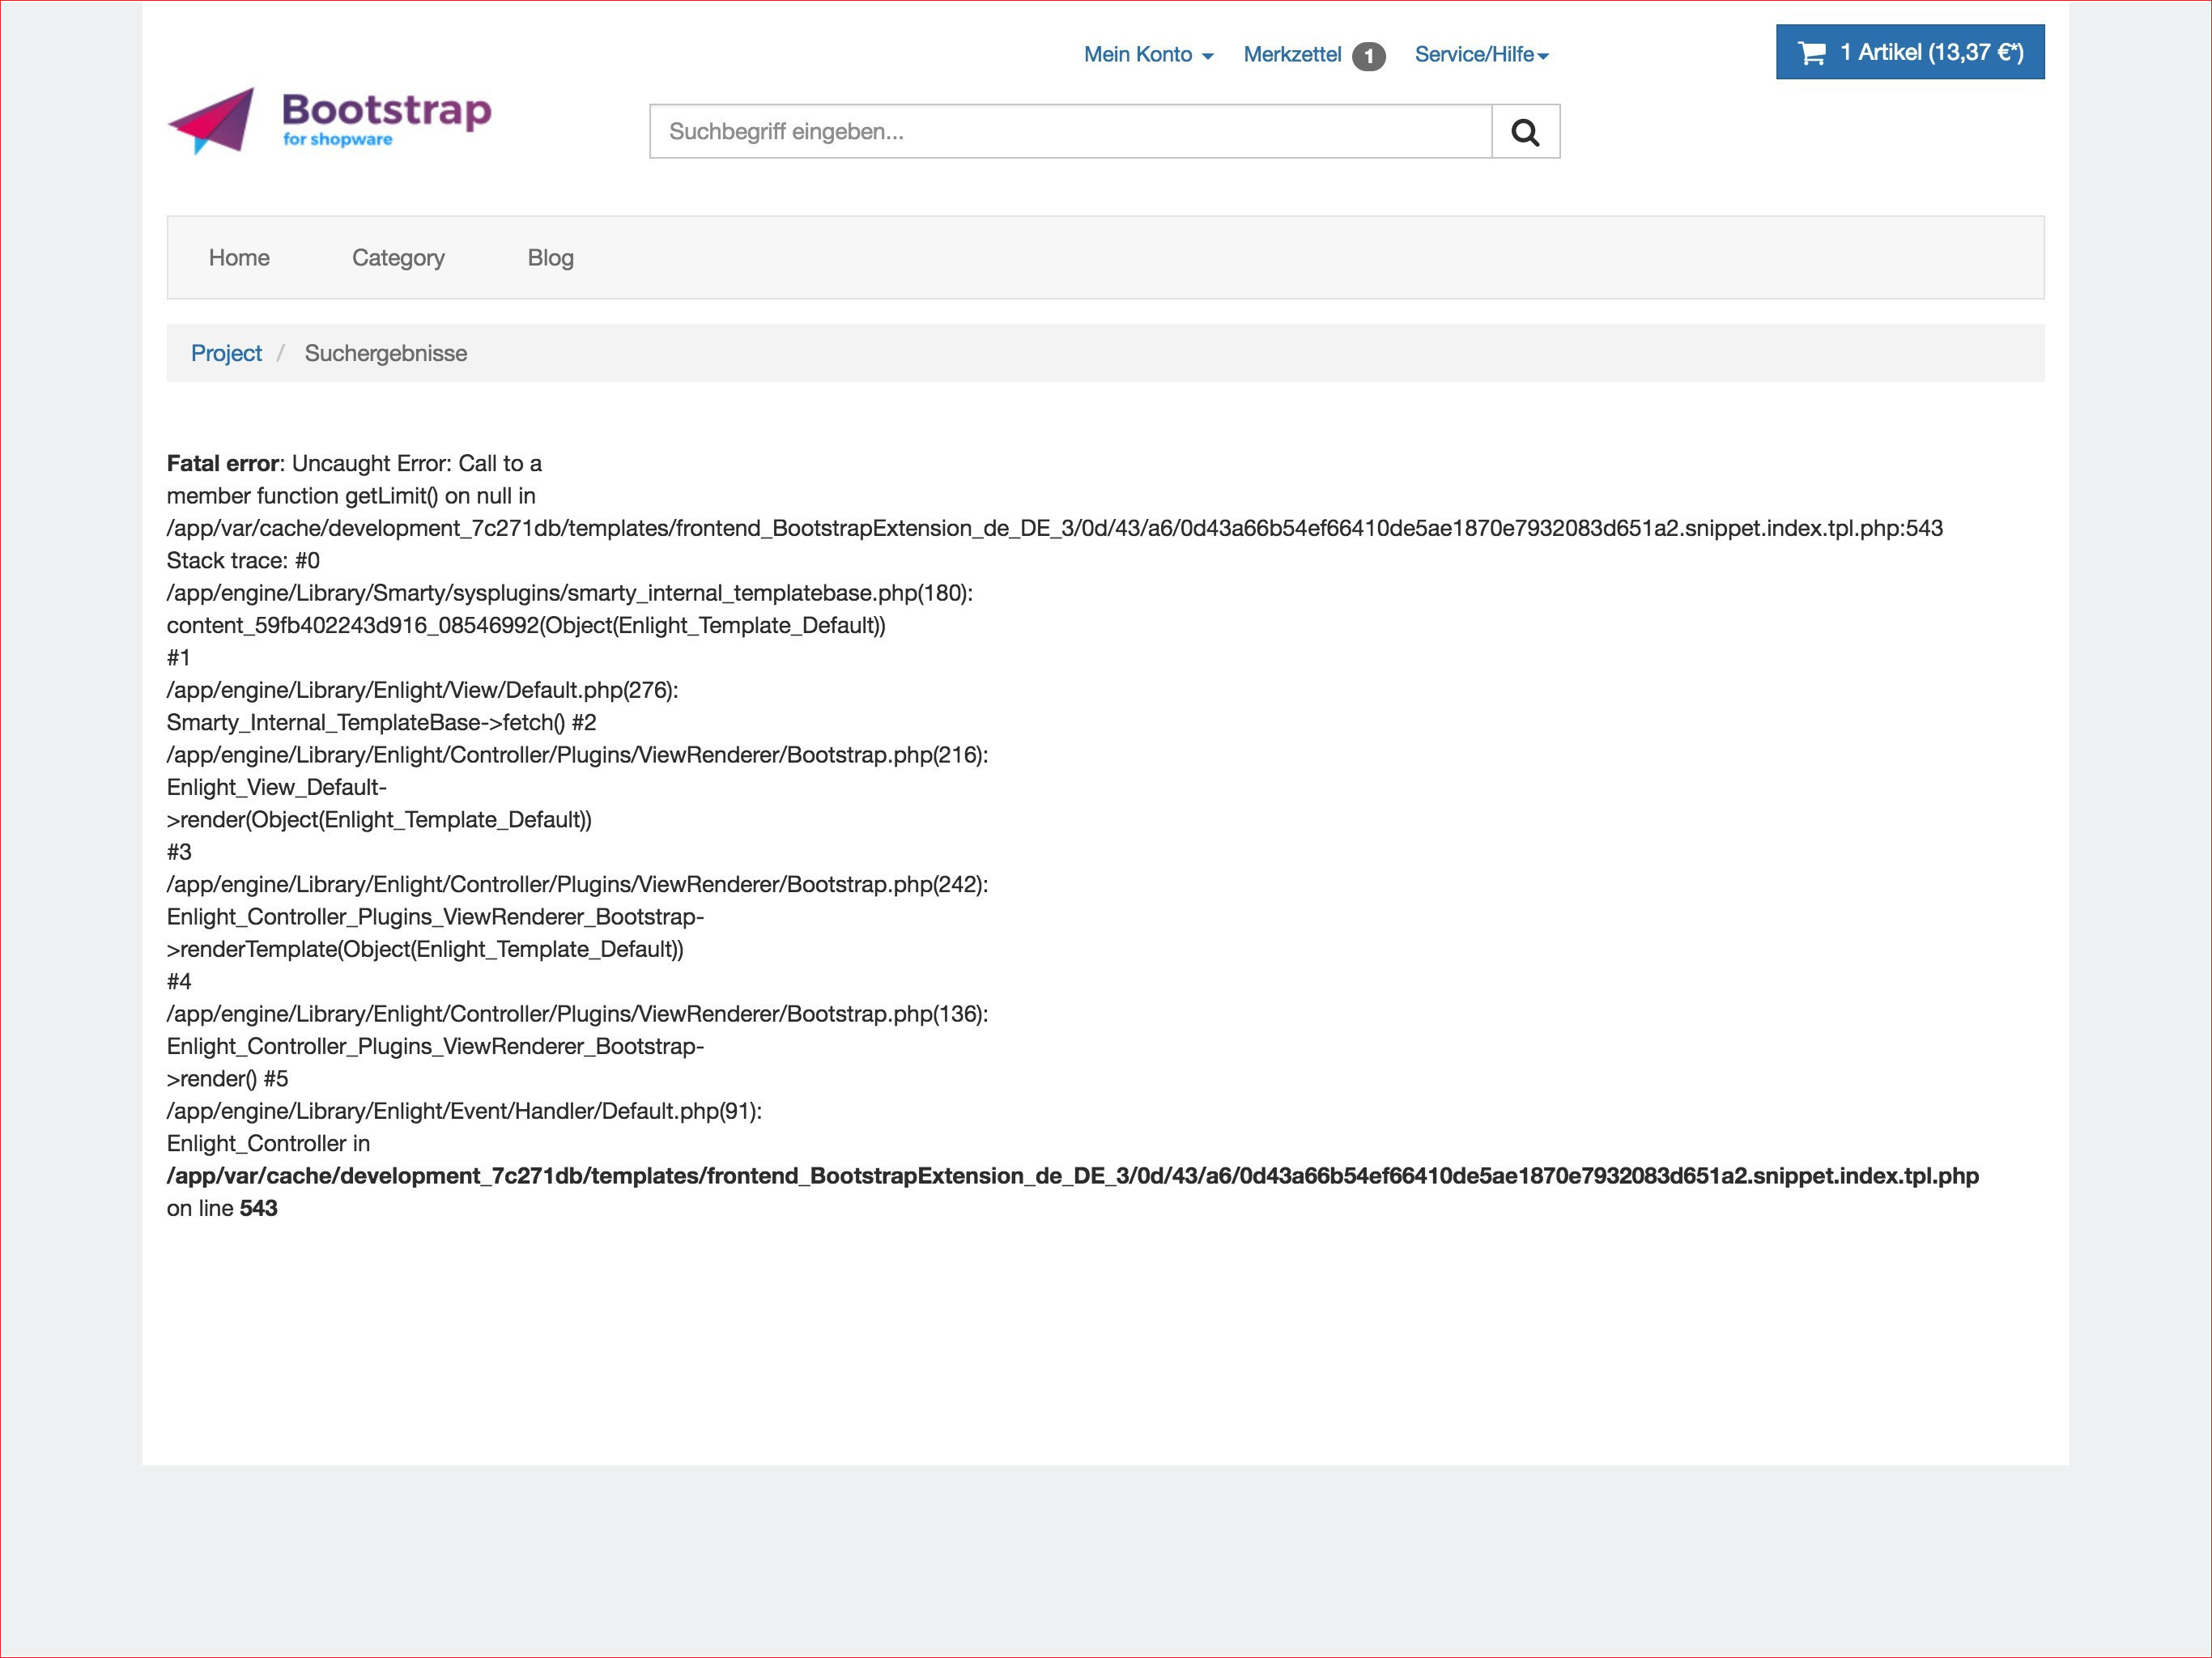Click the bold line number 543
Screen dimensions: 2212x1658
point(258,1209)
